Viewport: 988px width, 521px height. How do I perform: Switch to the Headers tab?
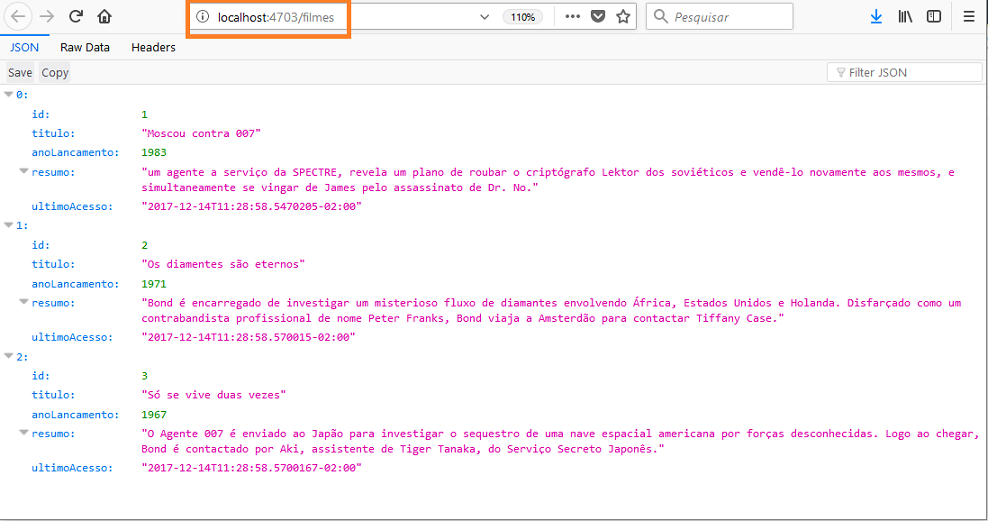pyautogui.click(x=153, y=47)
